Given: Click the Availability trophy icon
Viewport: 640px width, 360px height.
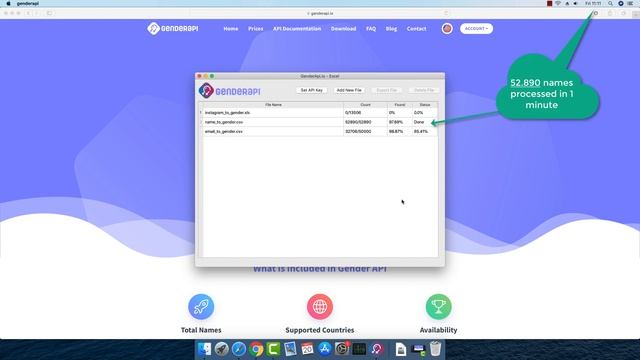Looking at the screenshot, I should (x=438, y=307).
